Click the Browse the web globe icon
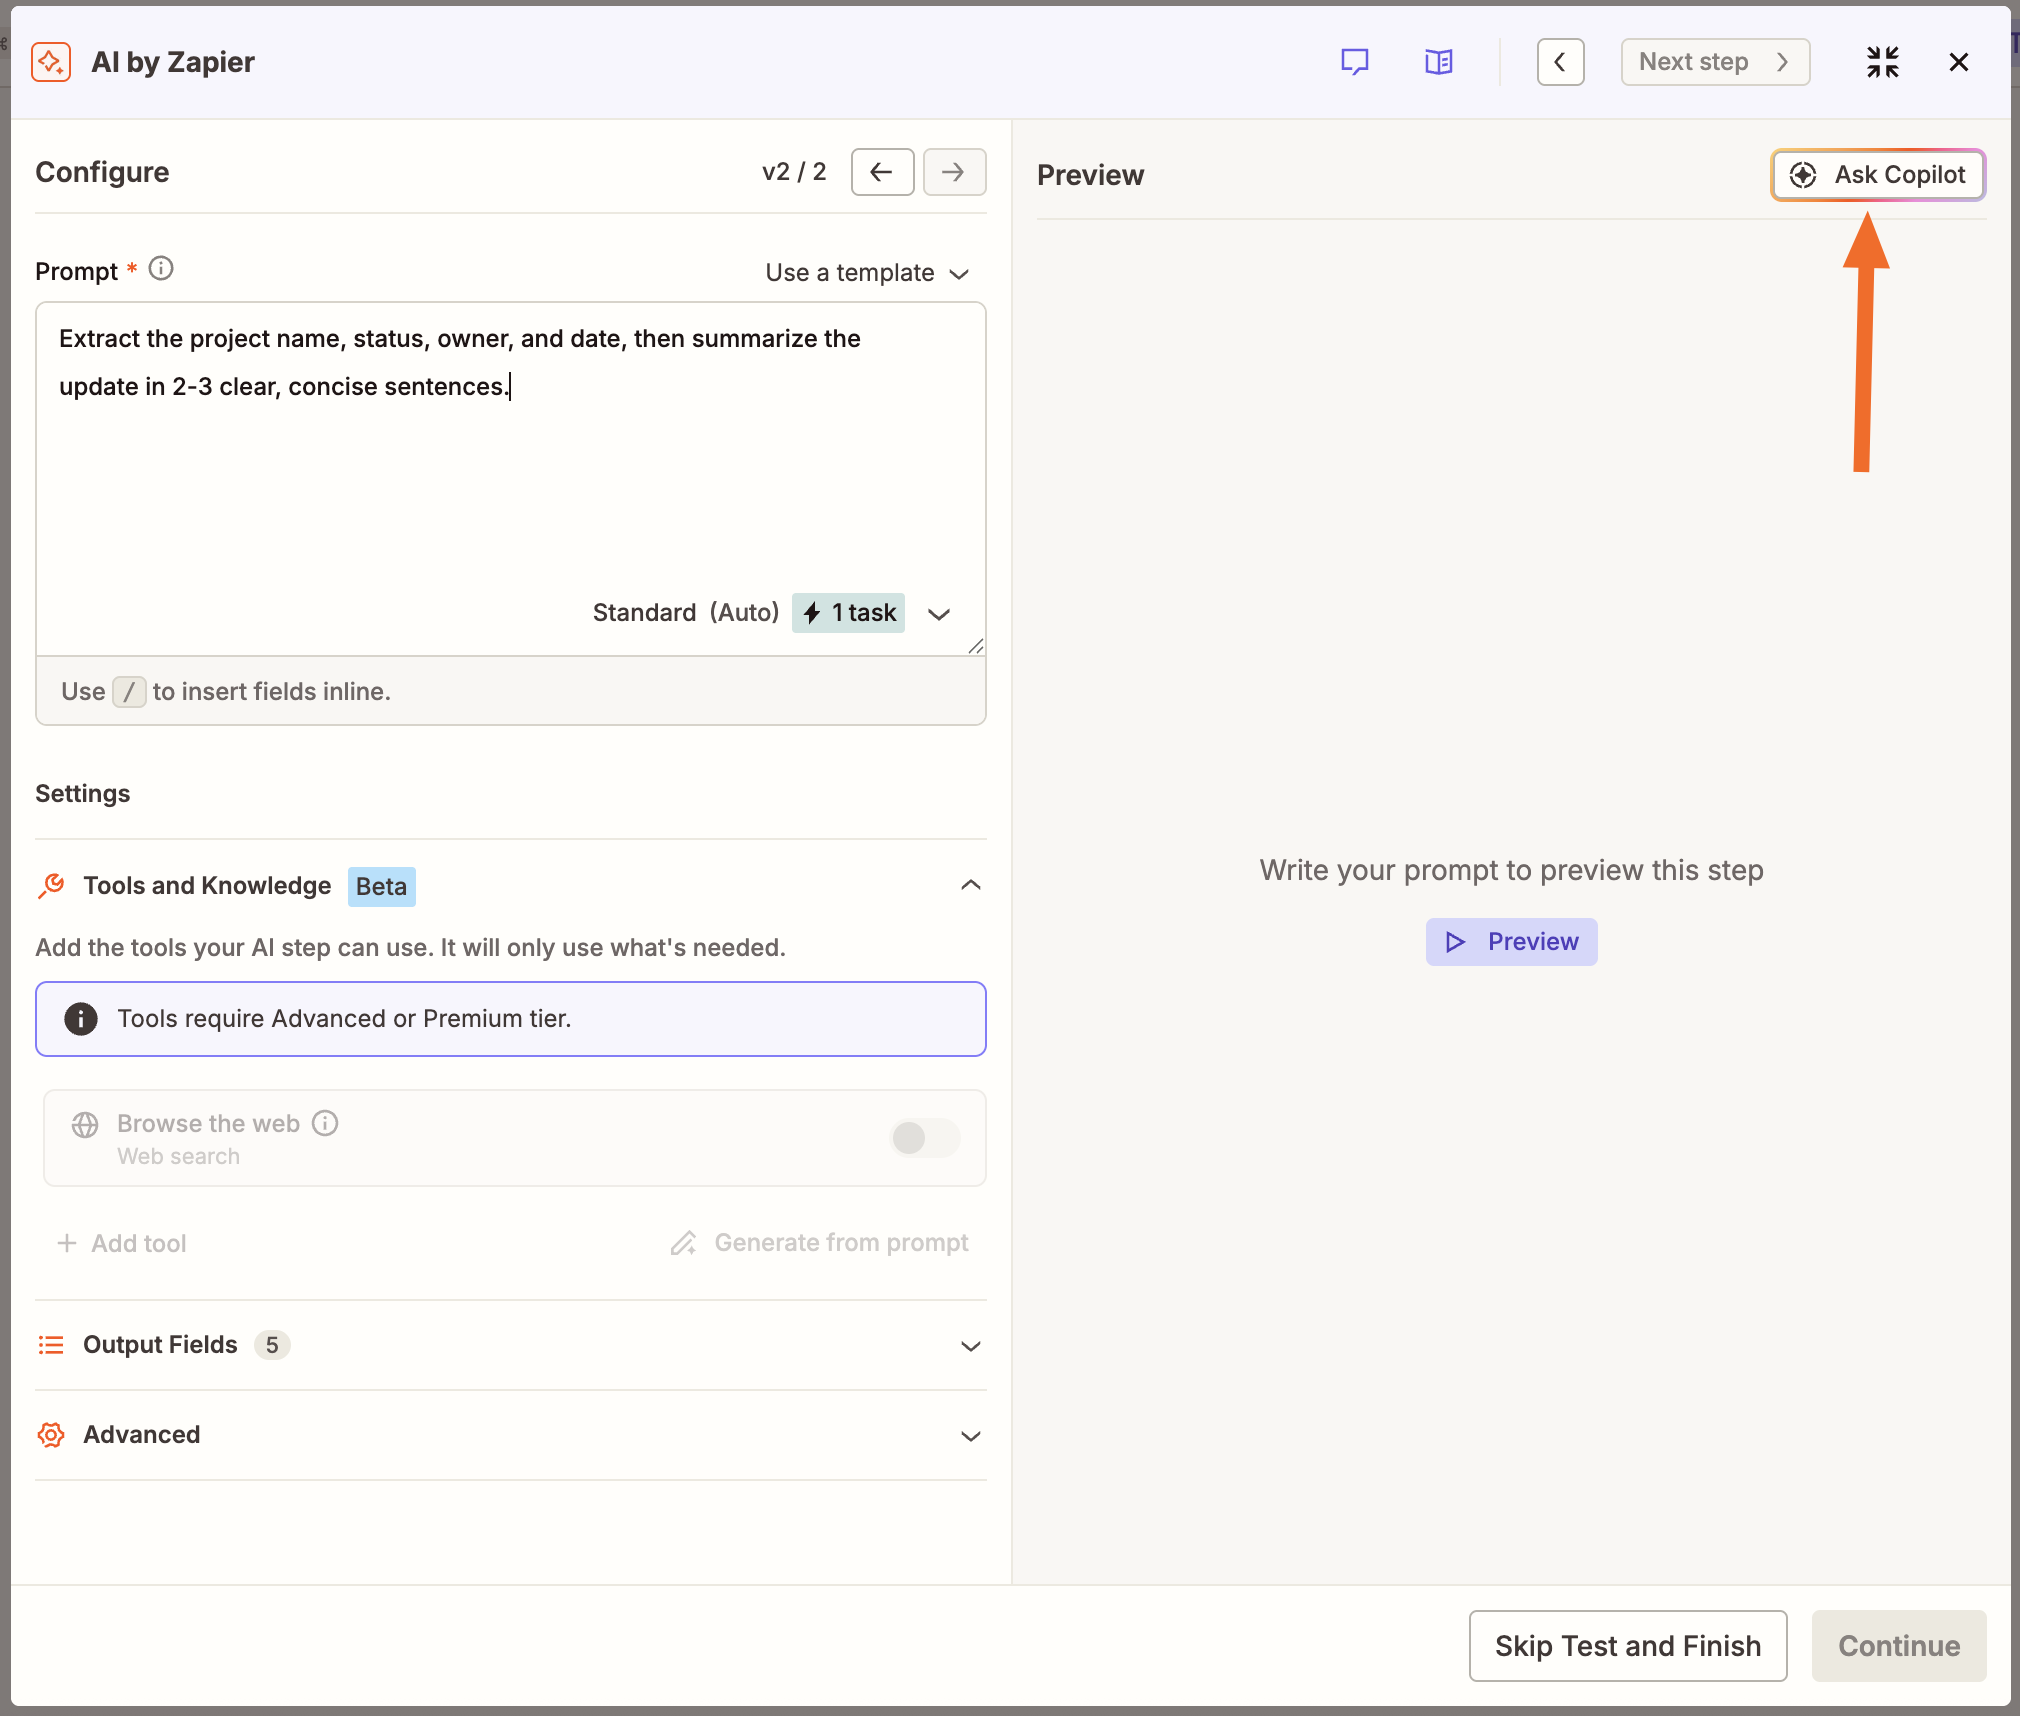The width and height of the screenshot is (2020, 1716). pos(85,1125)
